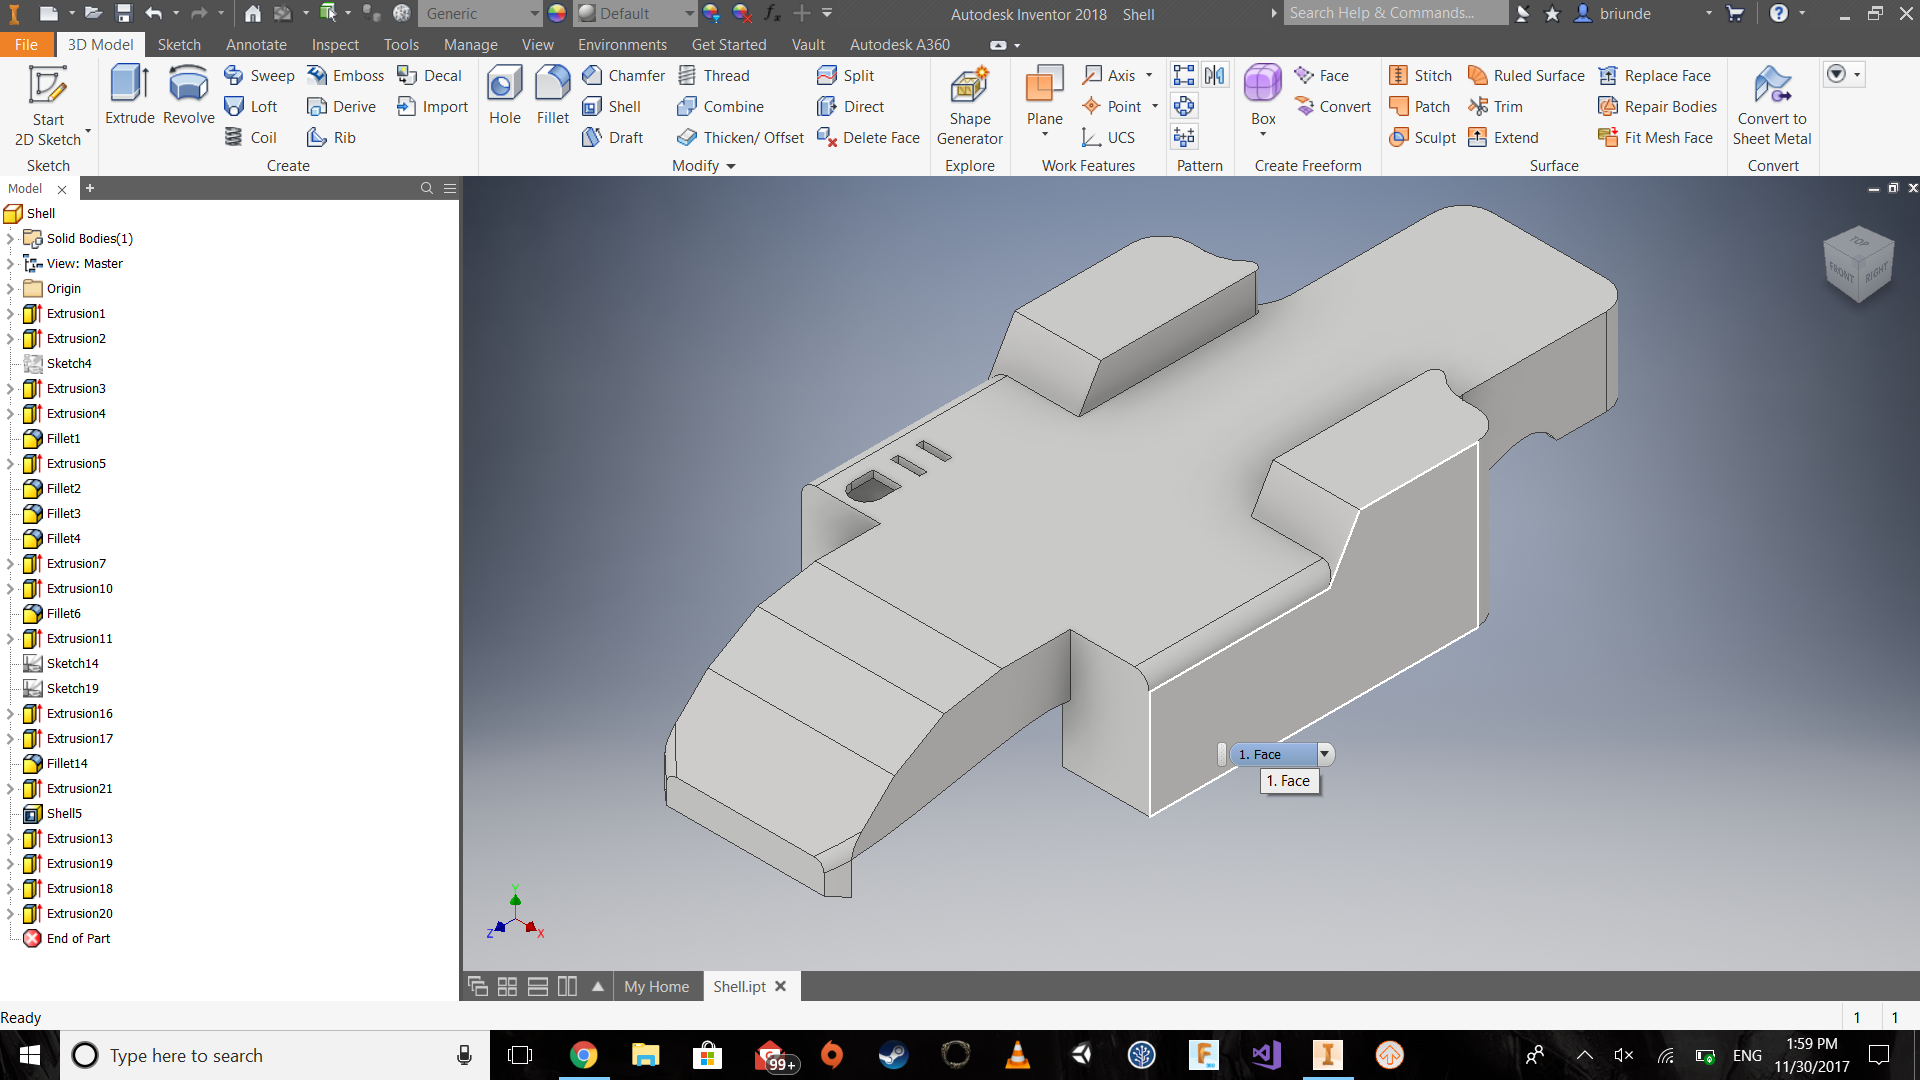Open the Default appearance dropdown
Viewport: 1920px width, 1080px height.
point(689,14)
